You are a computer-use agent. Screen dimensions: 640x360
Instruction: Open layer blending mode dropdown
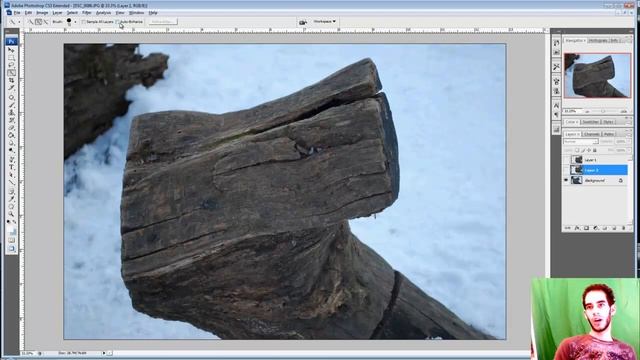(x=581, y=141)
